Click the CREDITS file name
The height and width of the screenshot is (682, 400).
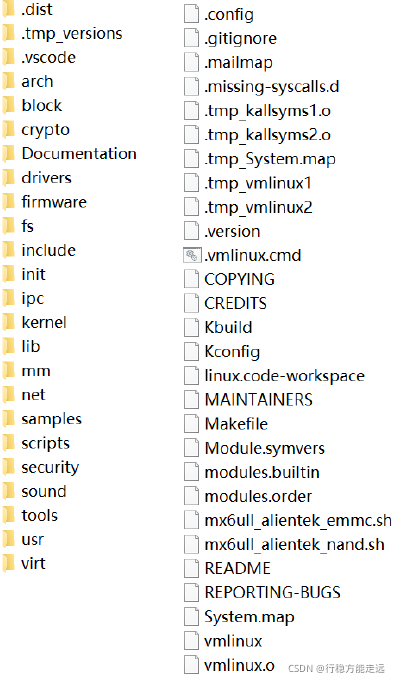coord(236,303)
